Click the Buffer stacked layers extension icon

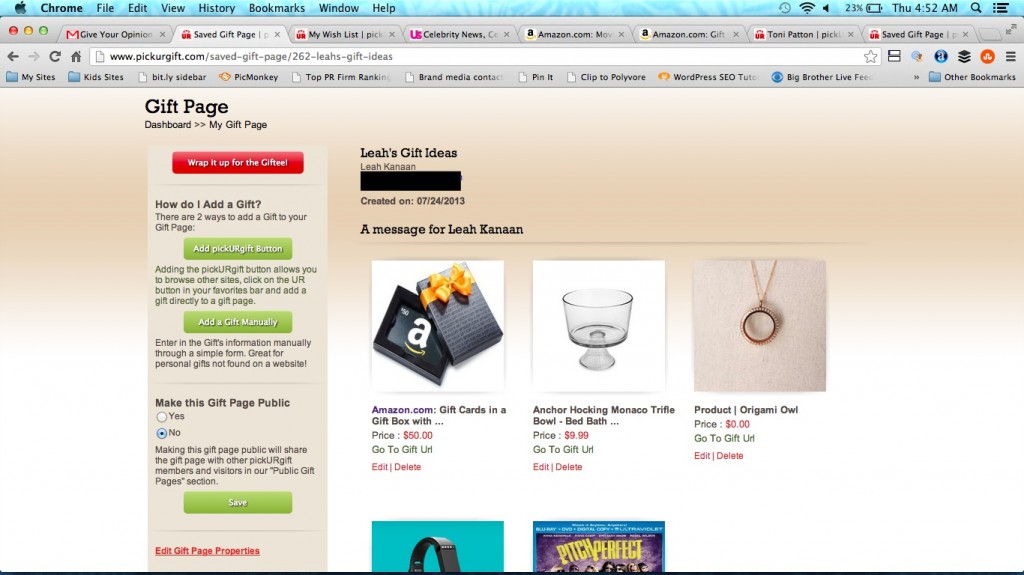click(x=964, y=57)
